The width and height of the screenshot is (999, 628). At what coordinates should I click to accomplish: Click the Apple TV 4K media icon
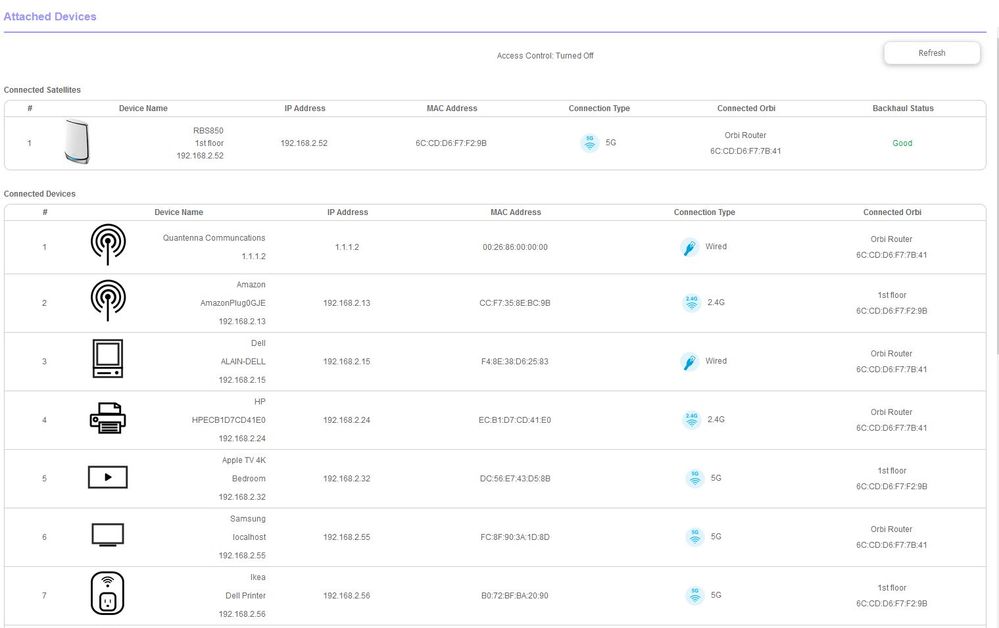108,477
